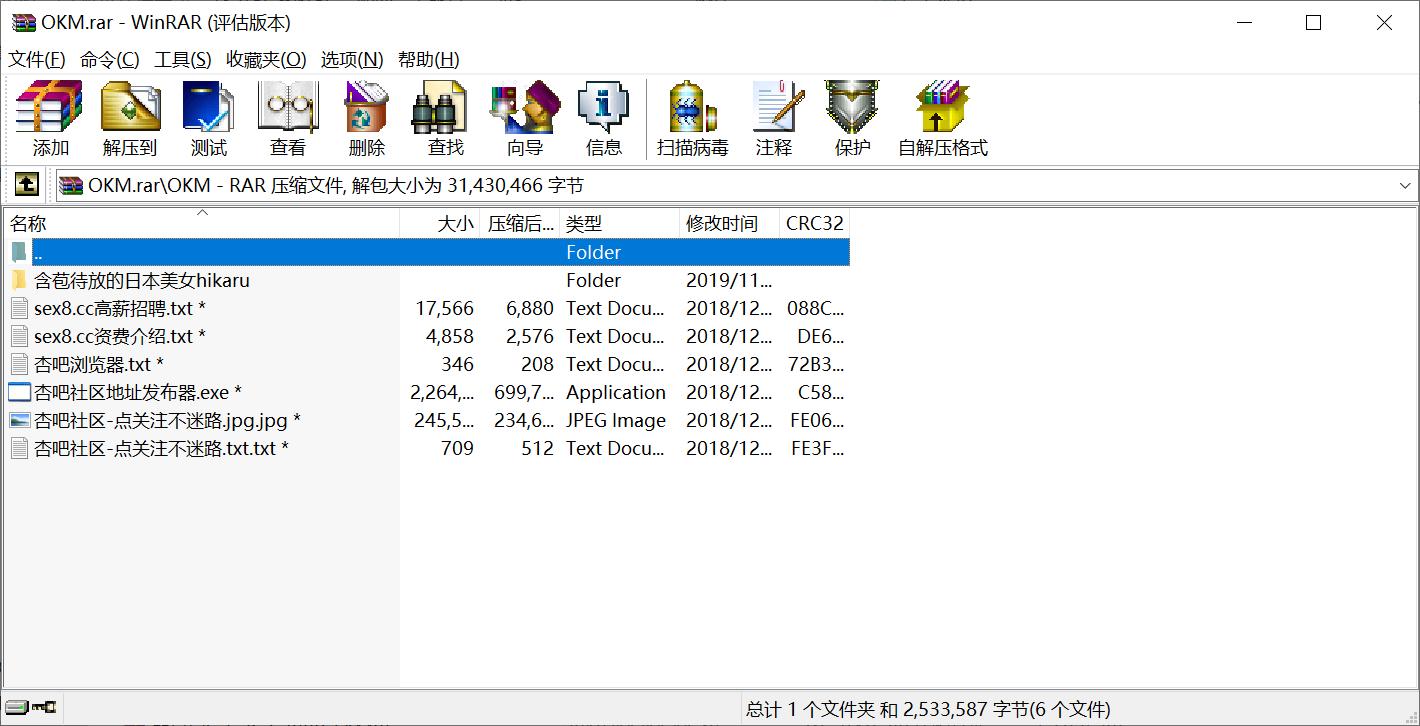The width and height of the screenshot is (1420, 726).
Task: Click the size value 17,566
Action: pyautogui.click(x=445, y=308)
